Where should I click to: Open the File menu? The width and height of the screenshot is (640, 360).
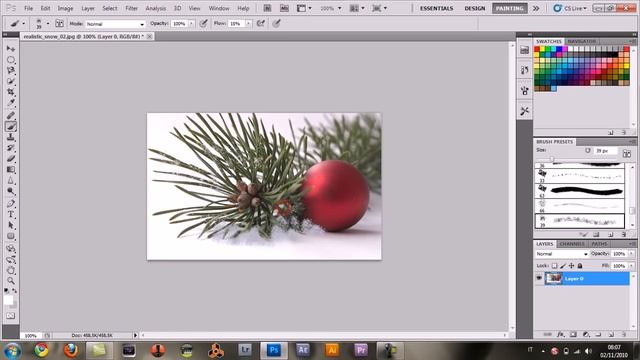pyautogui.click(x=28, y=8)
